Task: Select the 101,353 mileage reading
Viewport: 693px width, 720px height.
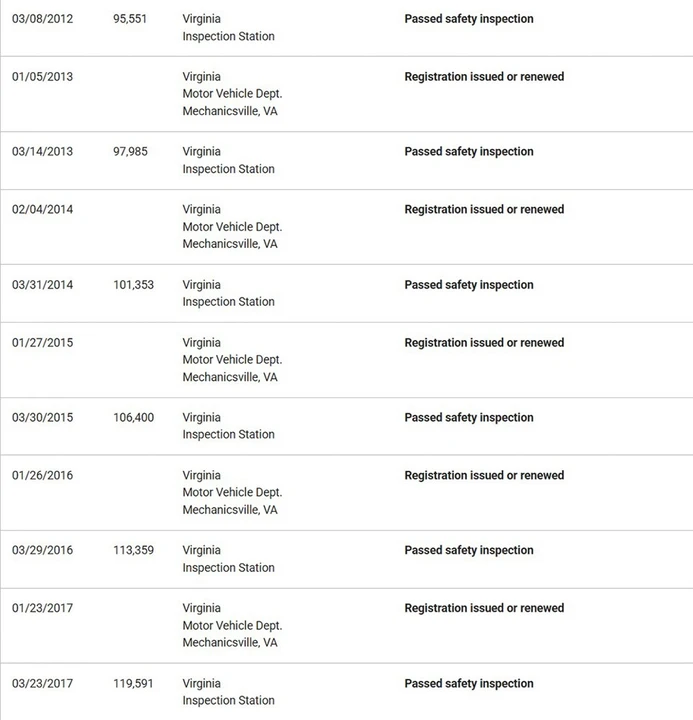Action: pyautogui.click(x=134, y=285)
